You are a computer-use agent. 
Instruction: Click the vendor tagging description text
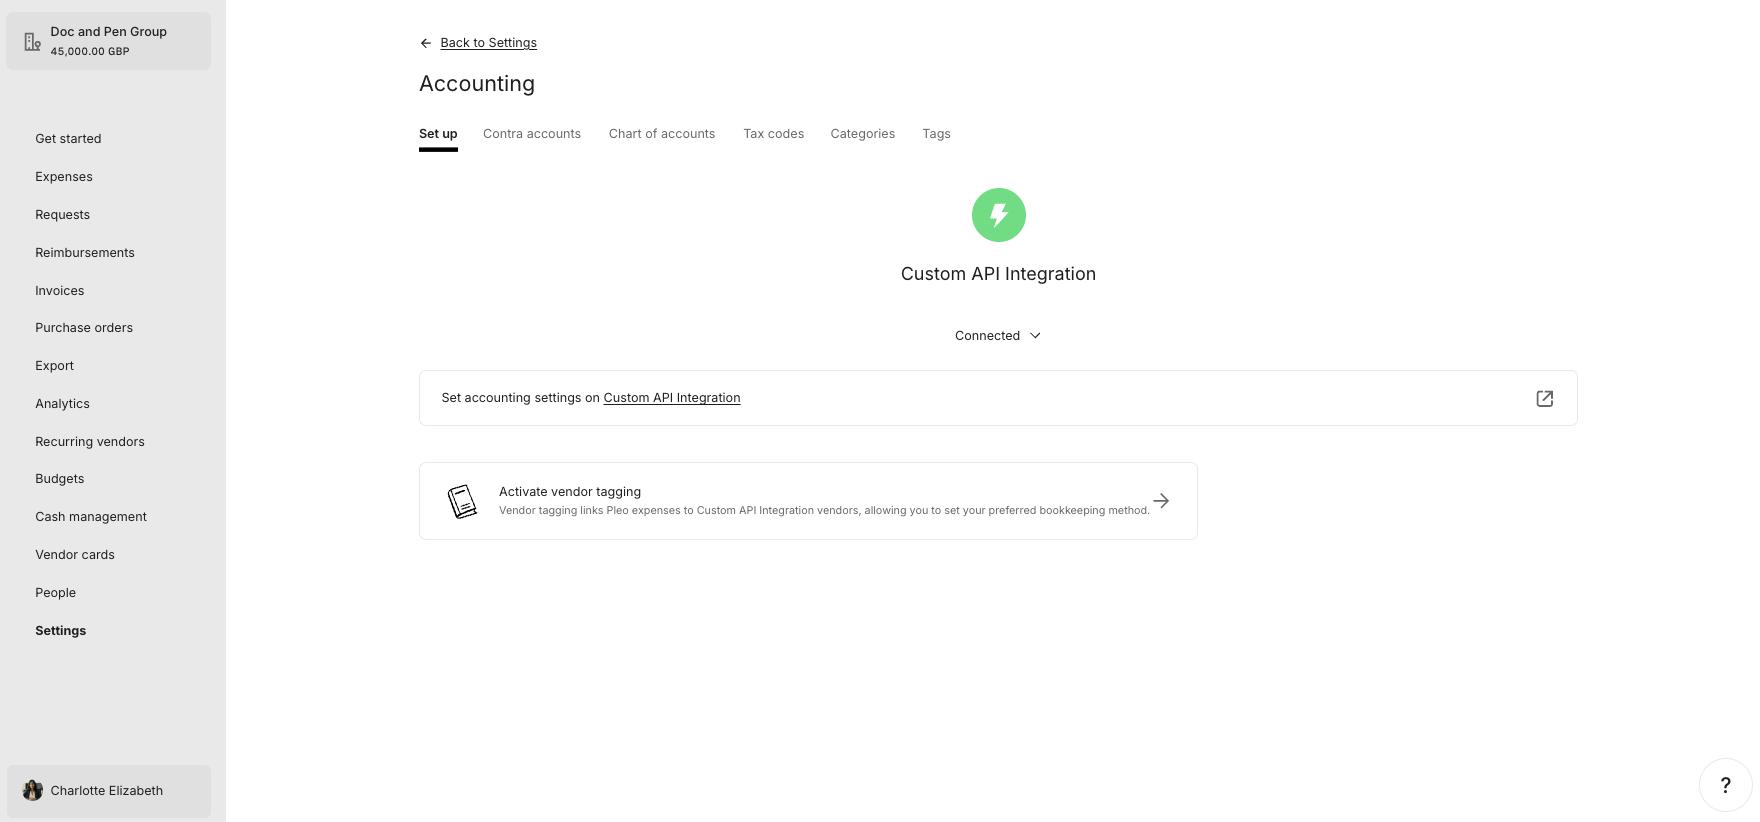[824, 511]
